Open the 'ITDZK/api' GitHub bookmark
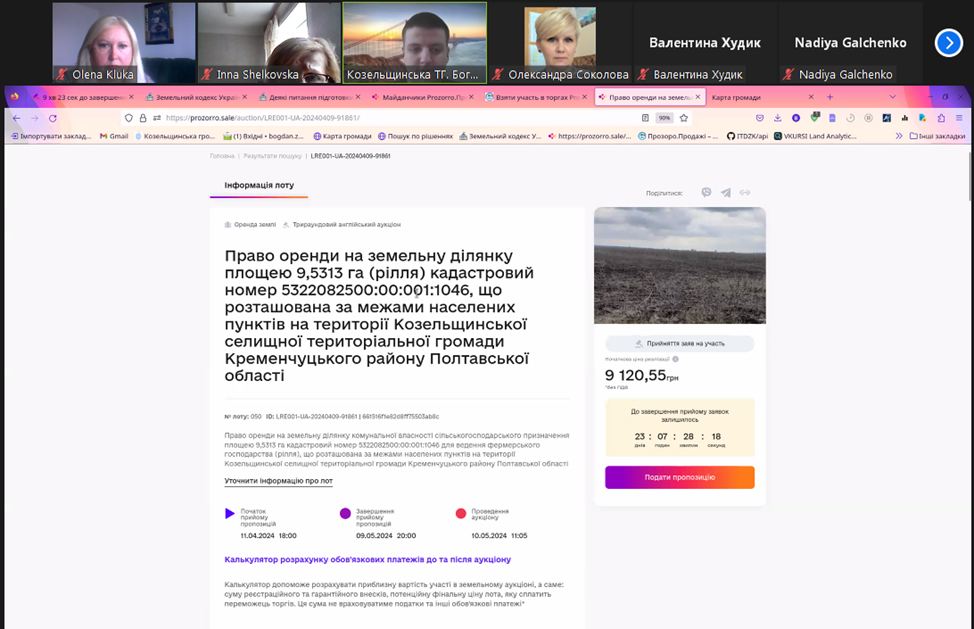 pos(747,136)
